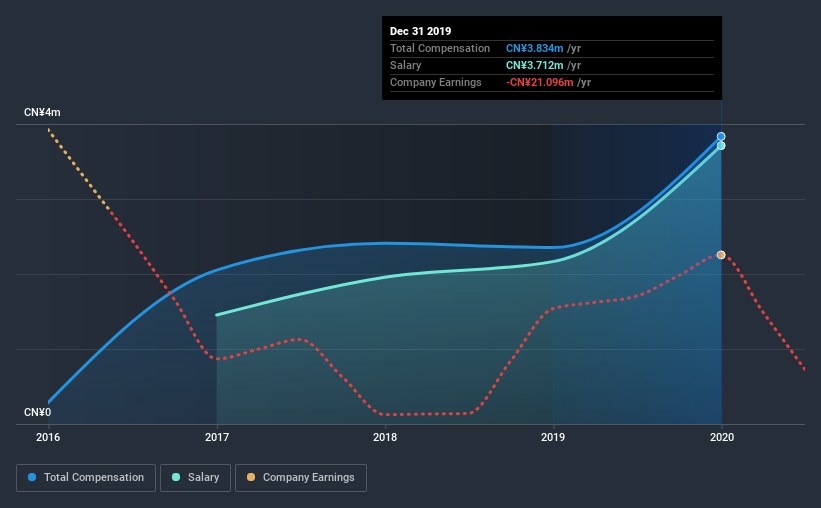This screenshot has width=821, height=508.
Task: Select the 2019 x-axis label
Action: [x=553, y=437]
